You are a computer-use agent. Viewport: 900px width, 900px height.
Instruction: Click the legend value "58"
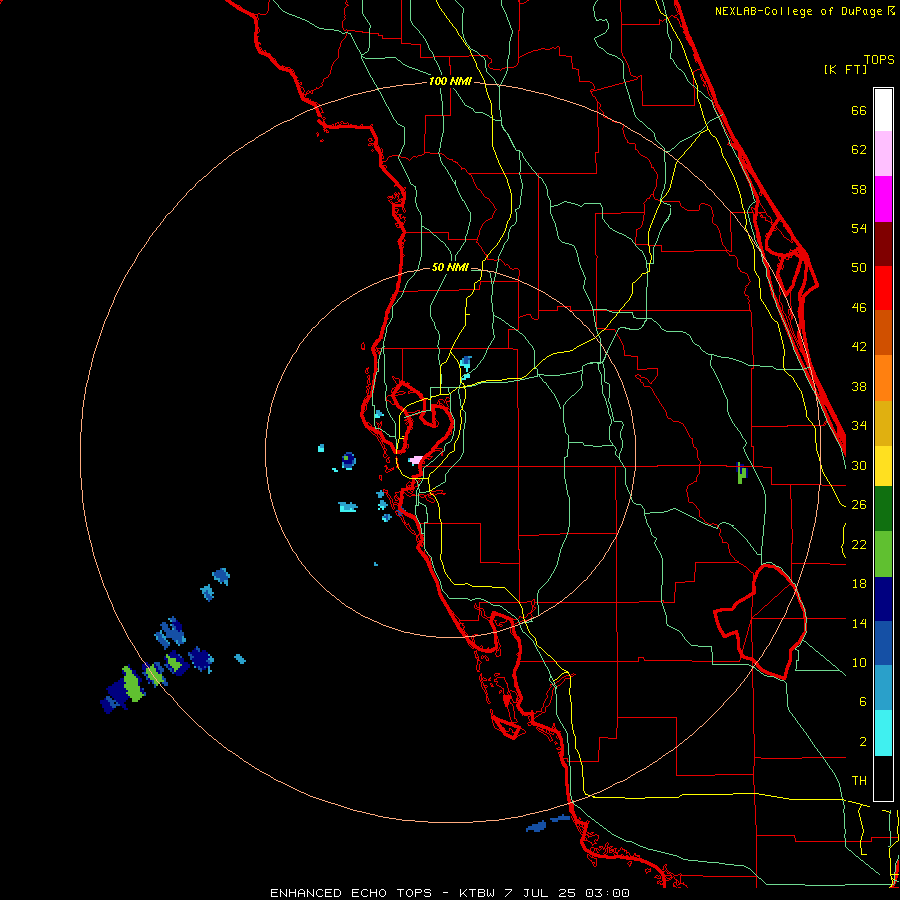[859, 189]
